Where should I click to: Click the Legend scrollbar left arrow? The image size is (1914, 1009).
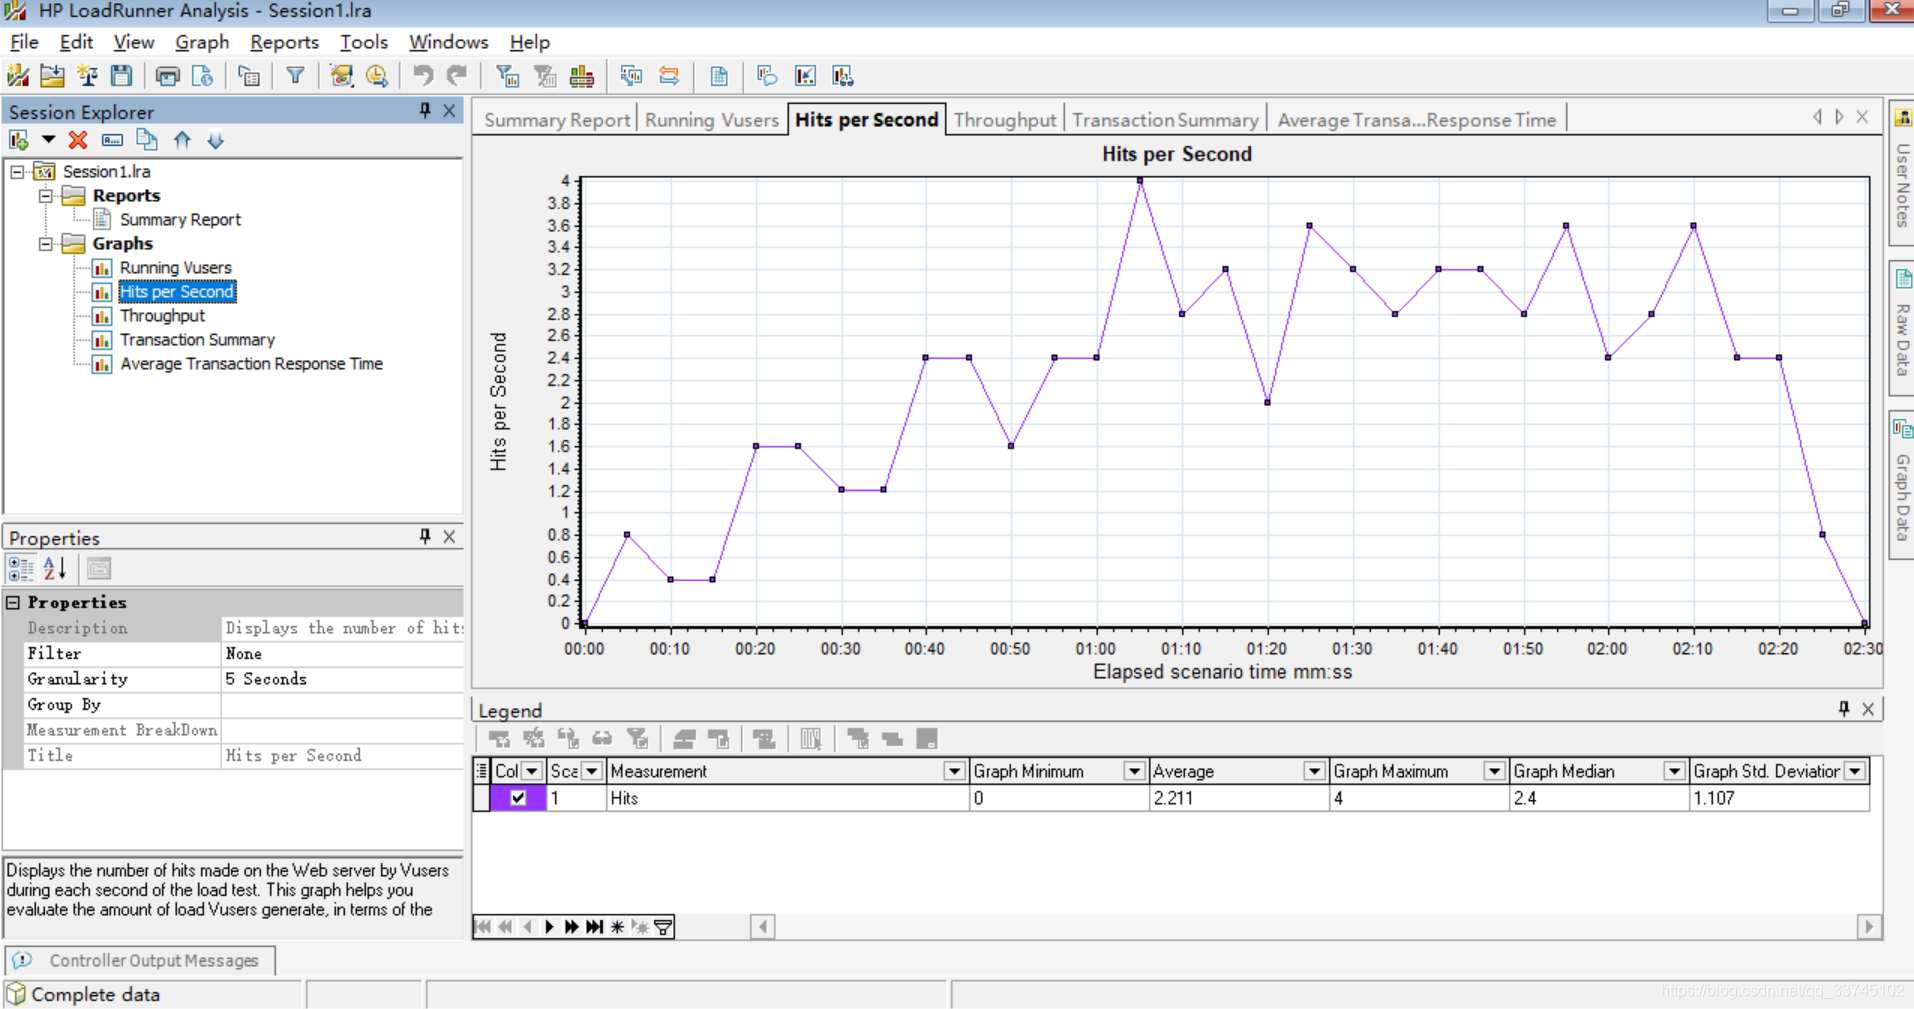[762, 927]
